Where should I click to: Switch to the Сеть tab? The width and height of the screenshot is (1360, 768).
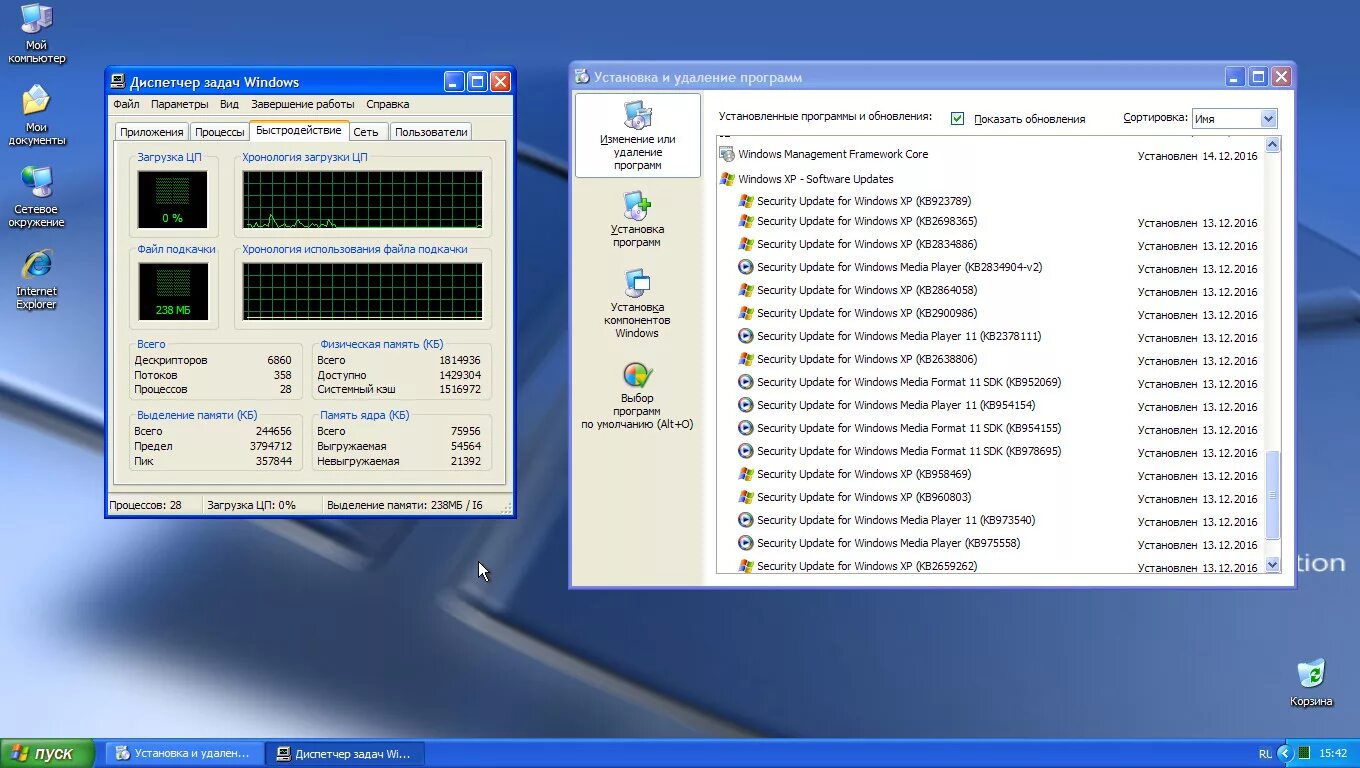click(x=367, y=130)
